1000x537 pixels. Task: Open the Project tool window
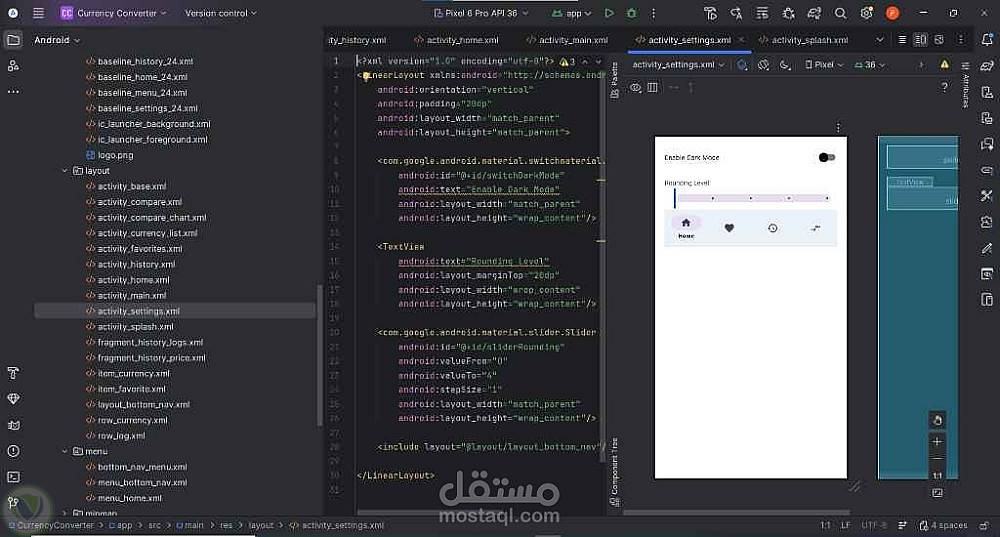point(13,40)
